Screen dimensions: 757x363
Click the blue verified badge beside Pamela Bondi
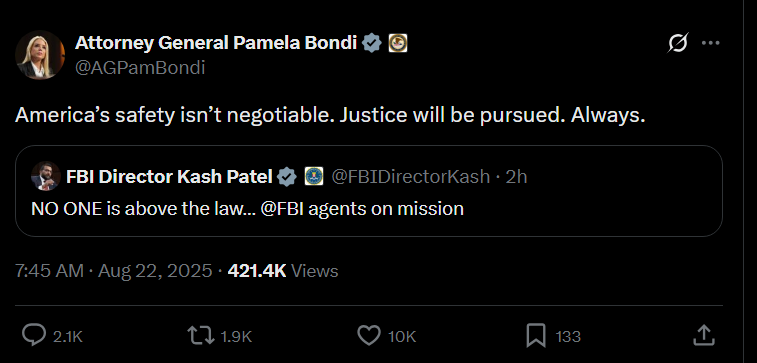pyautogui.click(x=372, y=43)
